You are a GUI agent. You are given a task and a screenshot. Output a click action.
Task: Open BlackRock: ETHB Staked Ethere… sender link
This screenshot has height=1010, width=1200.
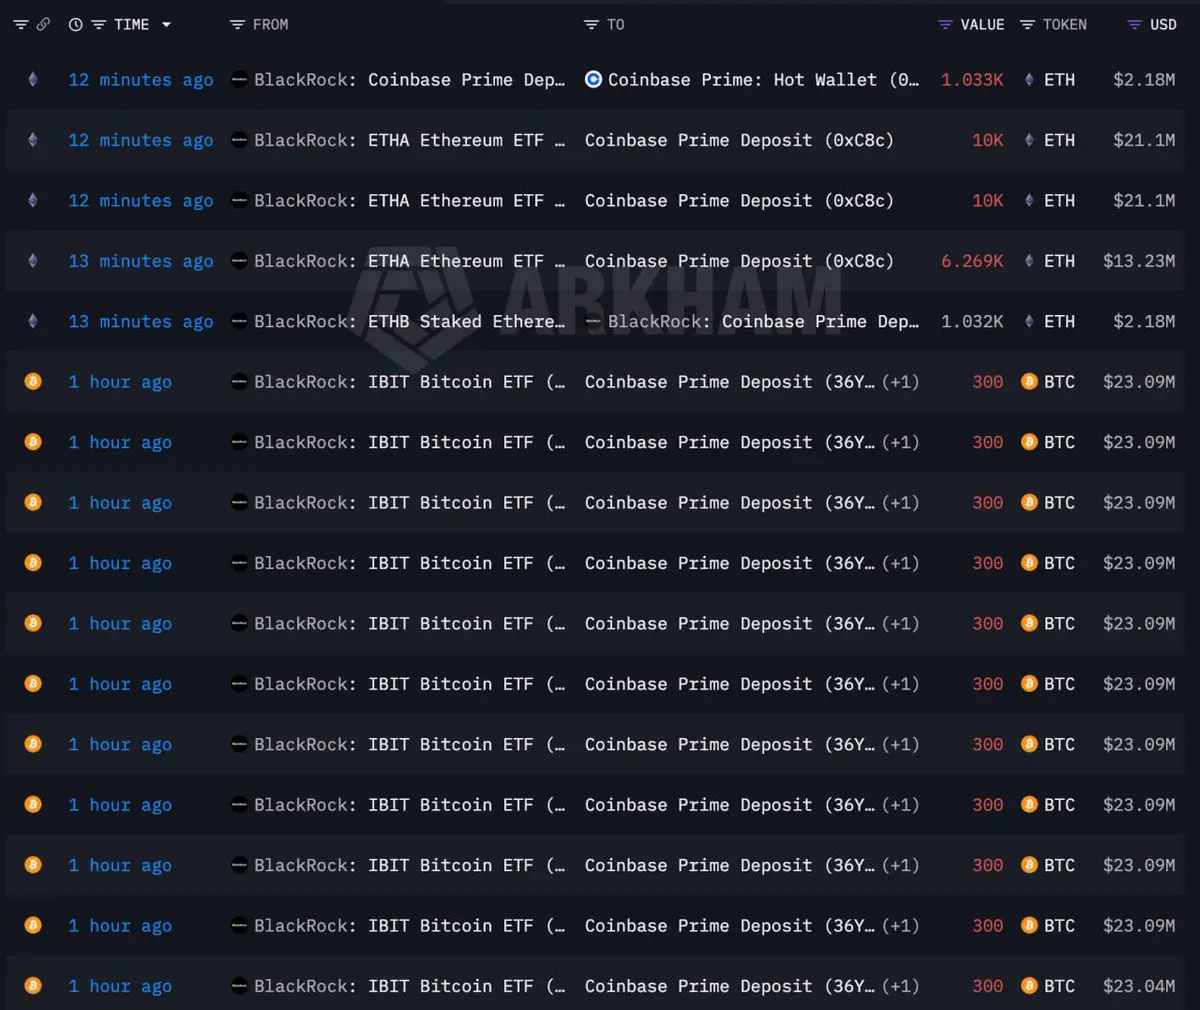pos(409,321)
